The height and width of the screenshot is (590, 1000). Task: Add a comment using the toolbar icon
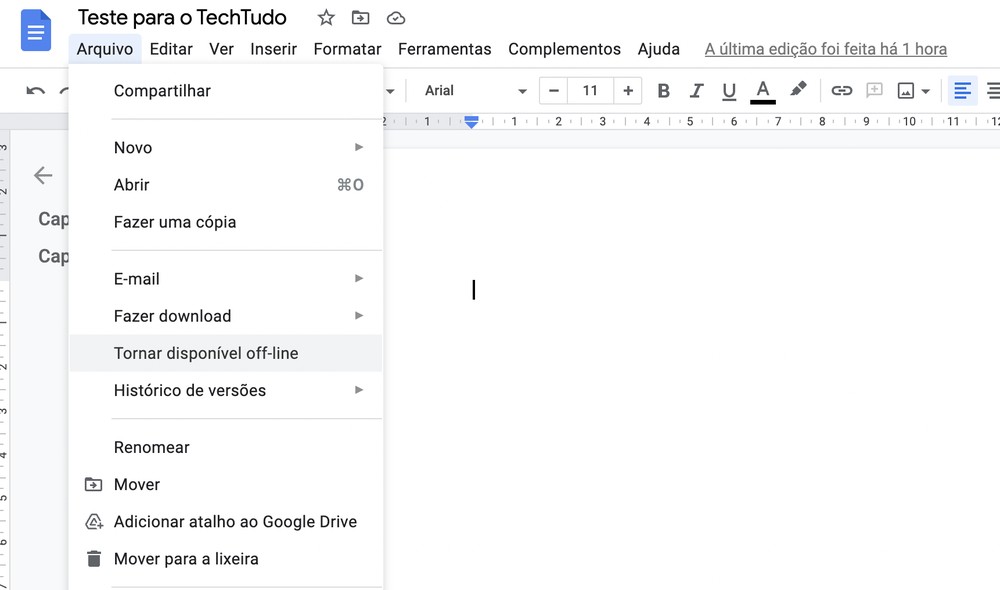pyautogui.click(x=874, y=90)
